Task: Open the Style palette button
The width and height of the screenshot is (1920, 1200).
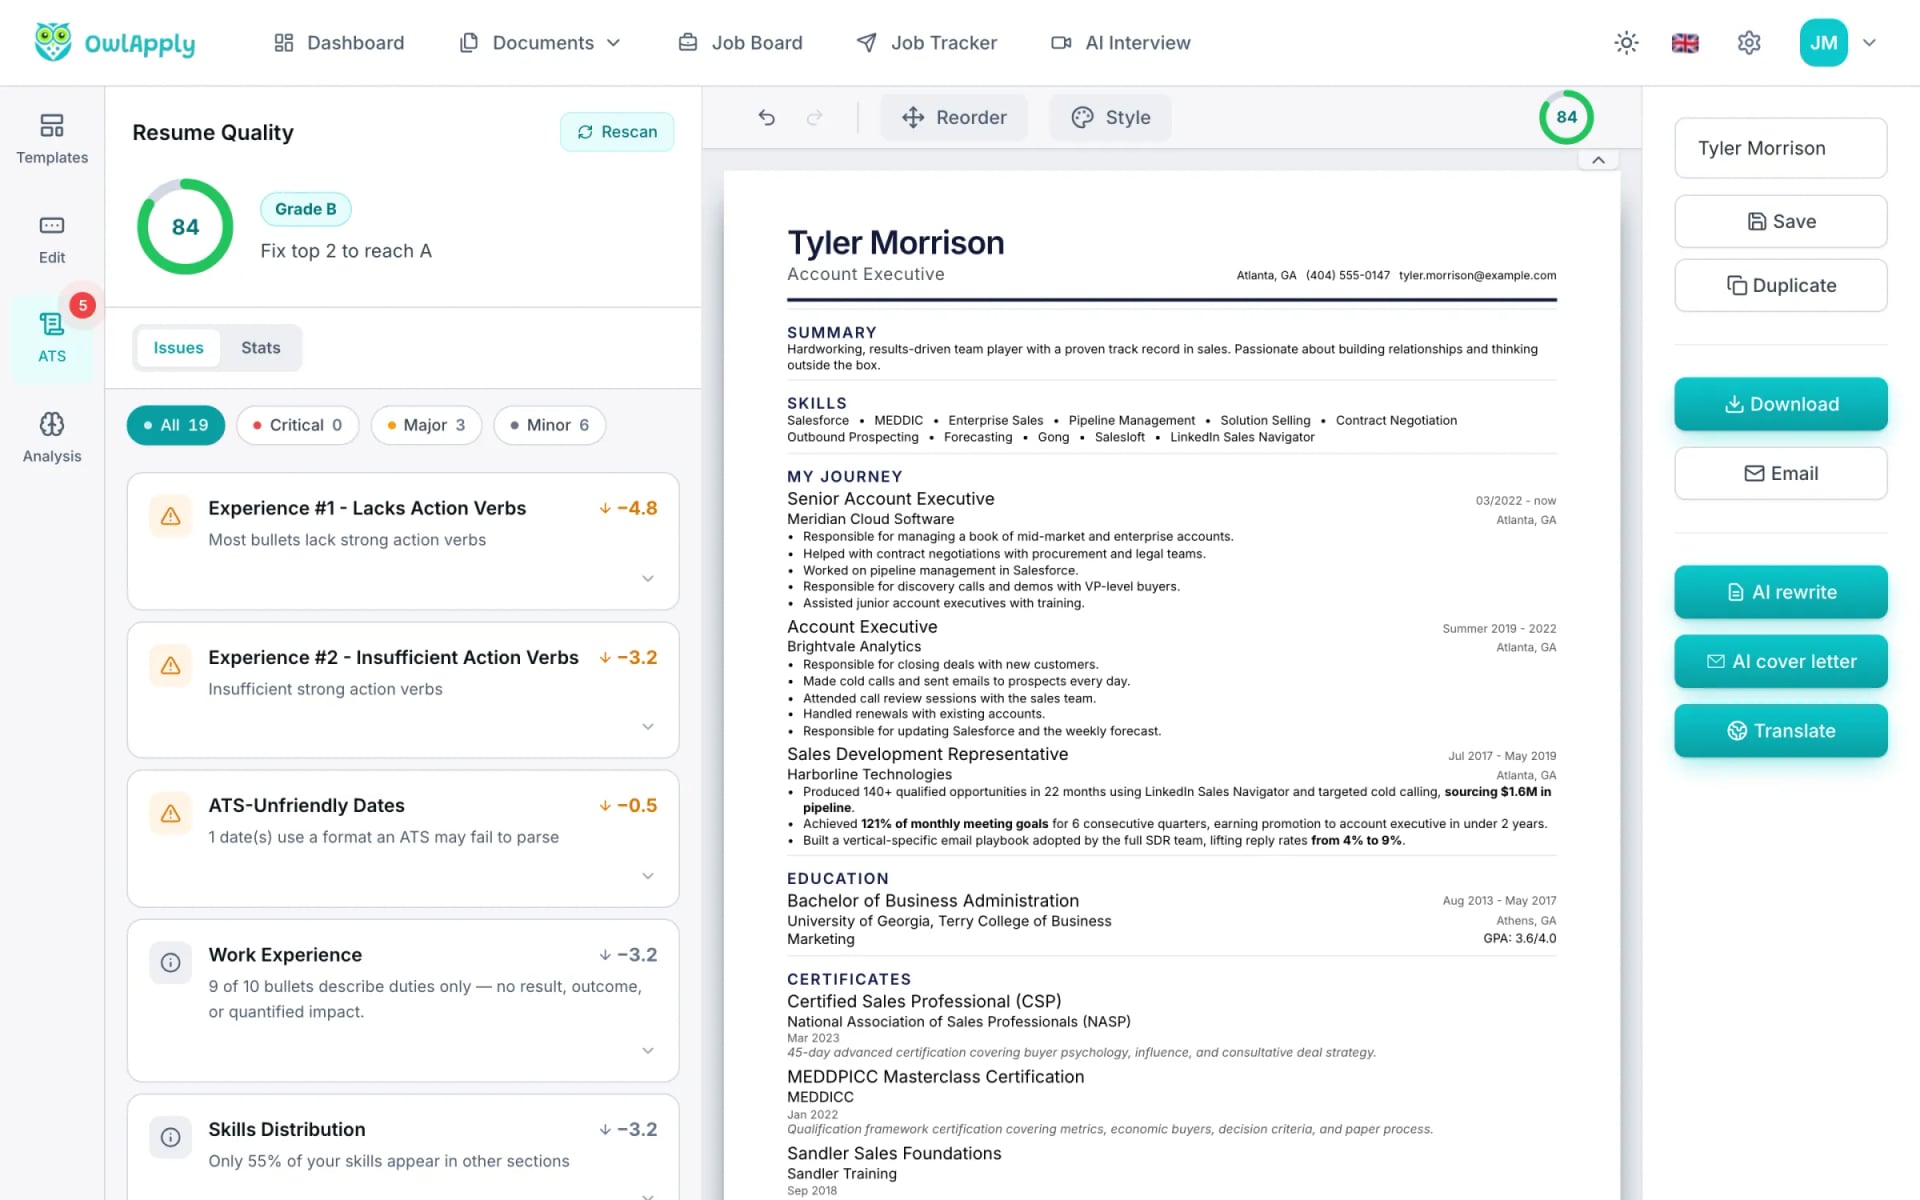Action: [x=1110, y=117]
